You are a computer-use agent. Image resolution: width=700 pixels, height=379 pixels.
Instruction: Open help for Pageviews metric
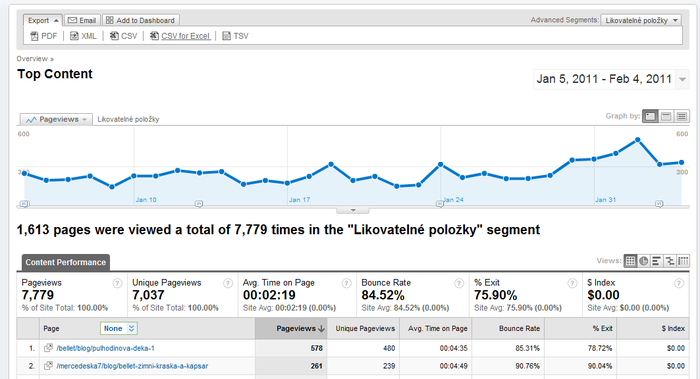[117, 283]
